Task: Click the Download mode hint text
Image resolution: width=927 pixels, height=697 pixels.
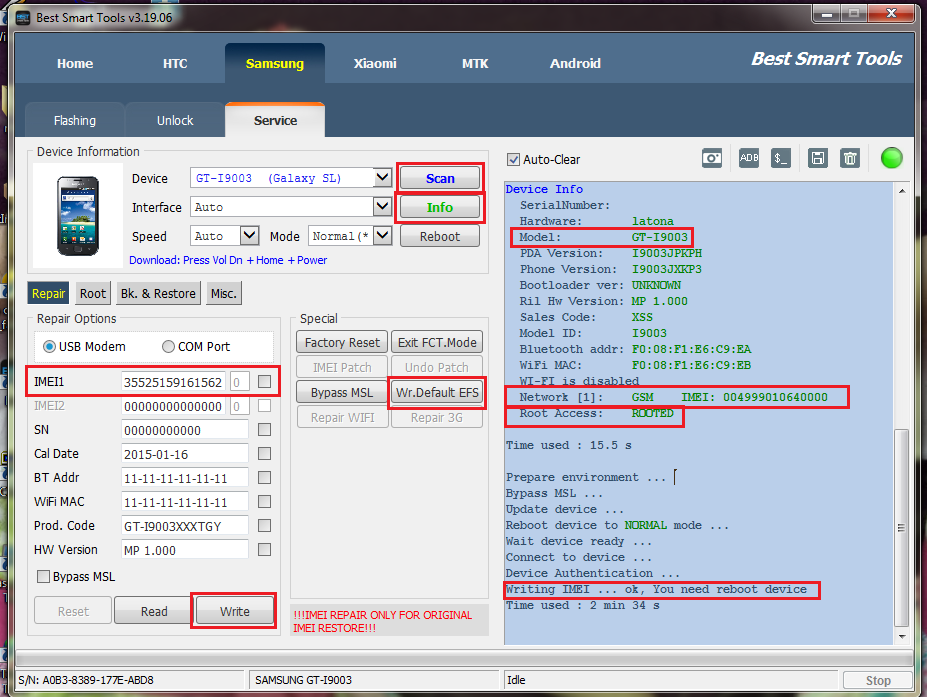Action: pyautogui.click(x=228, y=260)
